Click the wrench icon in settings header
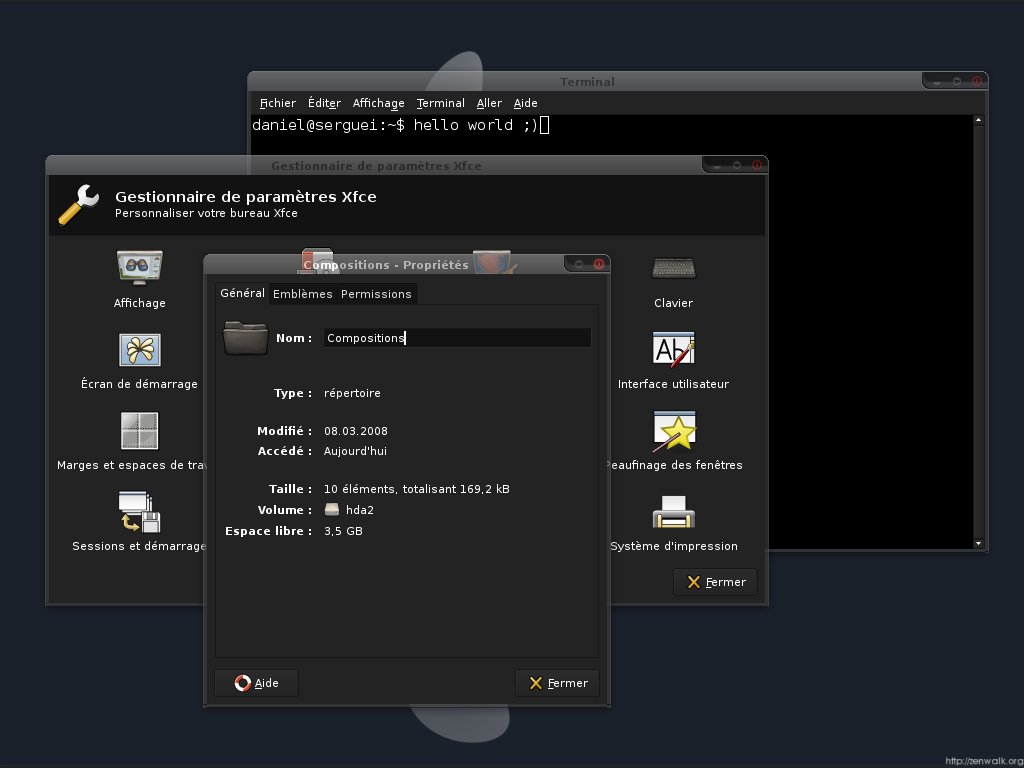Viewport: 1024px width, 768px height. pos(79,204)
